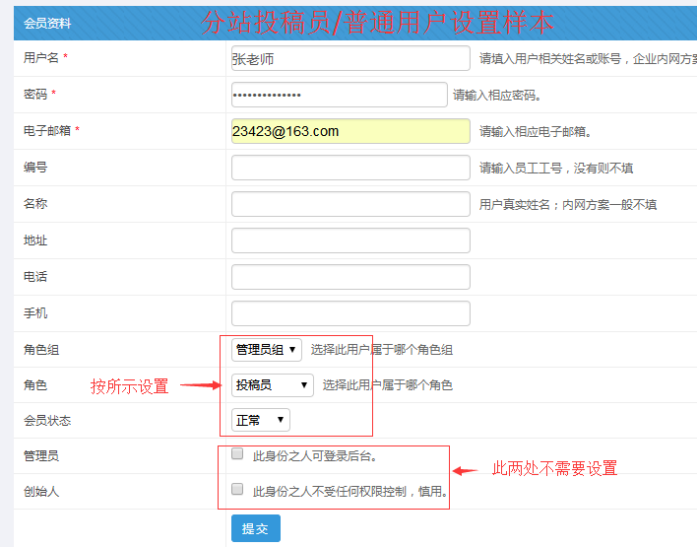This screenshot has width=698, height=547.
Task: Enable the 管理员 backend login checkbox
Action: 237,454
